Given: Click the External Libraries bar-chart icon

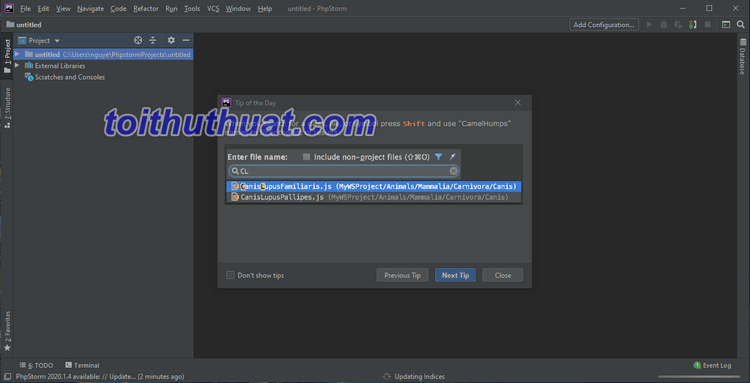Looking at the screenshot, I should (29, 66).
